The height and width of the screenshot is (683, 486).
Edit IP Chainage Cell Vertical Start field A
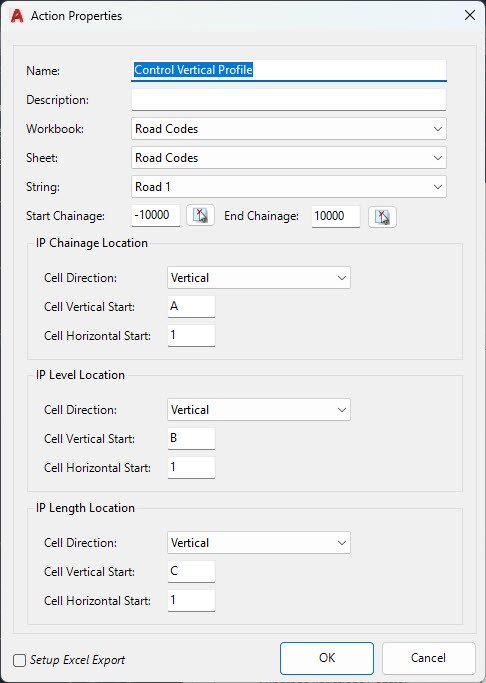coord(191,307)
